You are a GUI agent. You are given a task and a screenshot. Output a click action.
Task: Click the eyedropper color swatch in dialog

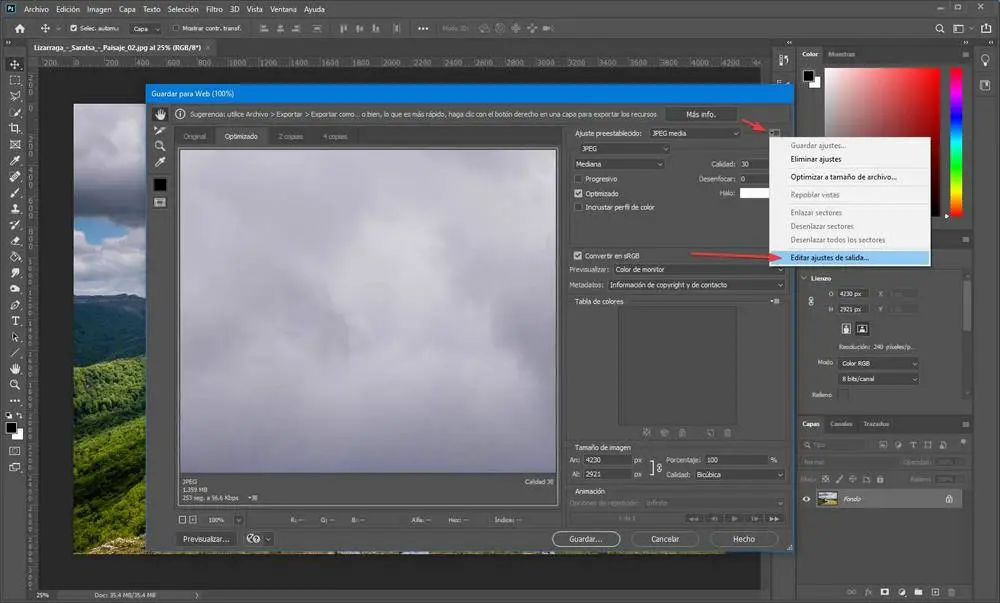point(159,184)
